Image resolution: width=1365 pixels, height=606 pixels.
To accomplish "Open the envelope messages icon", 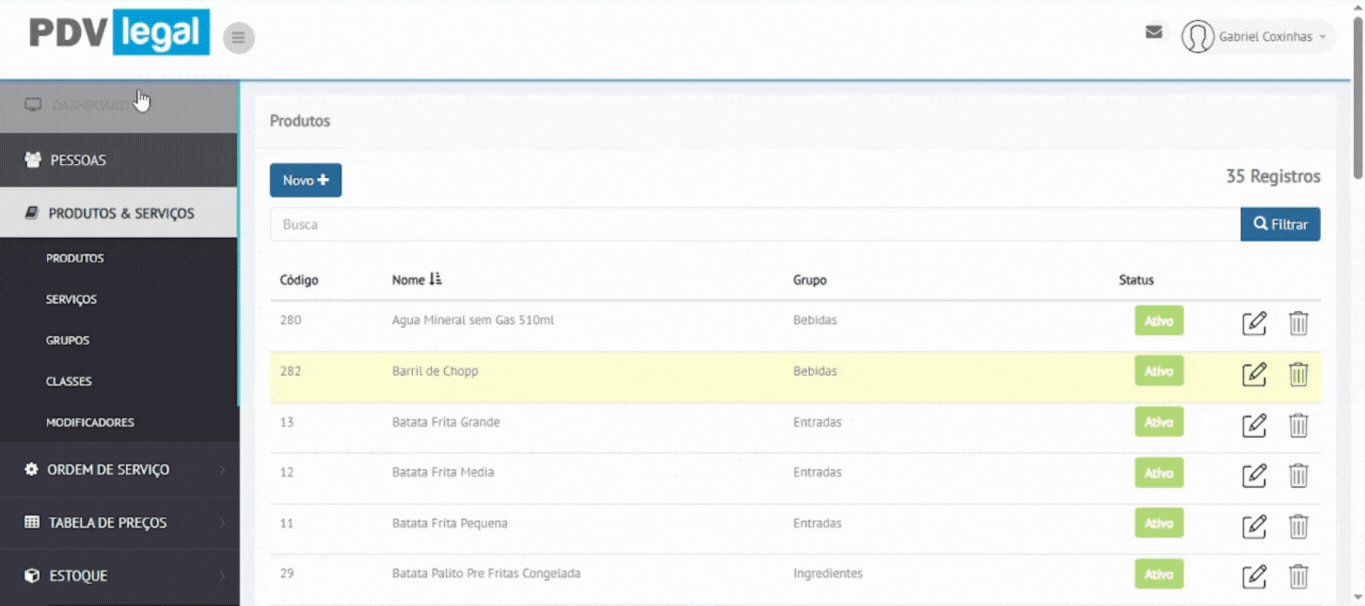I will [1153, 32].
